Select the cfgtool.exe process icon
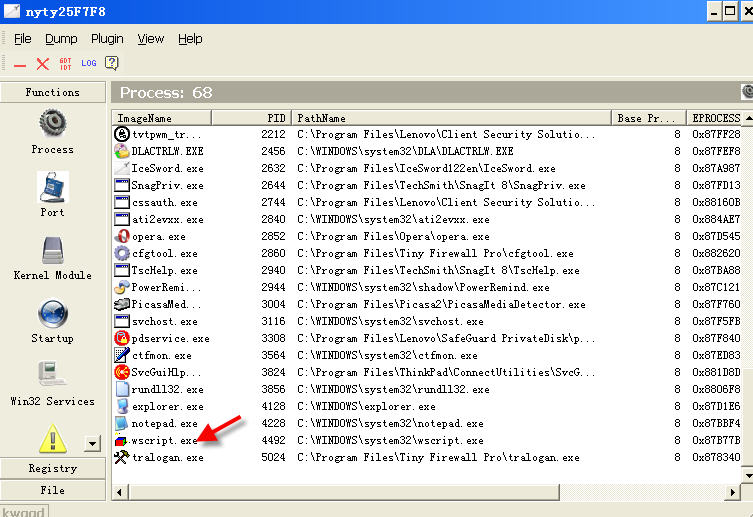 [122, 253]
